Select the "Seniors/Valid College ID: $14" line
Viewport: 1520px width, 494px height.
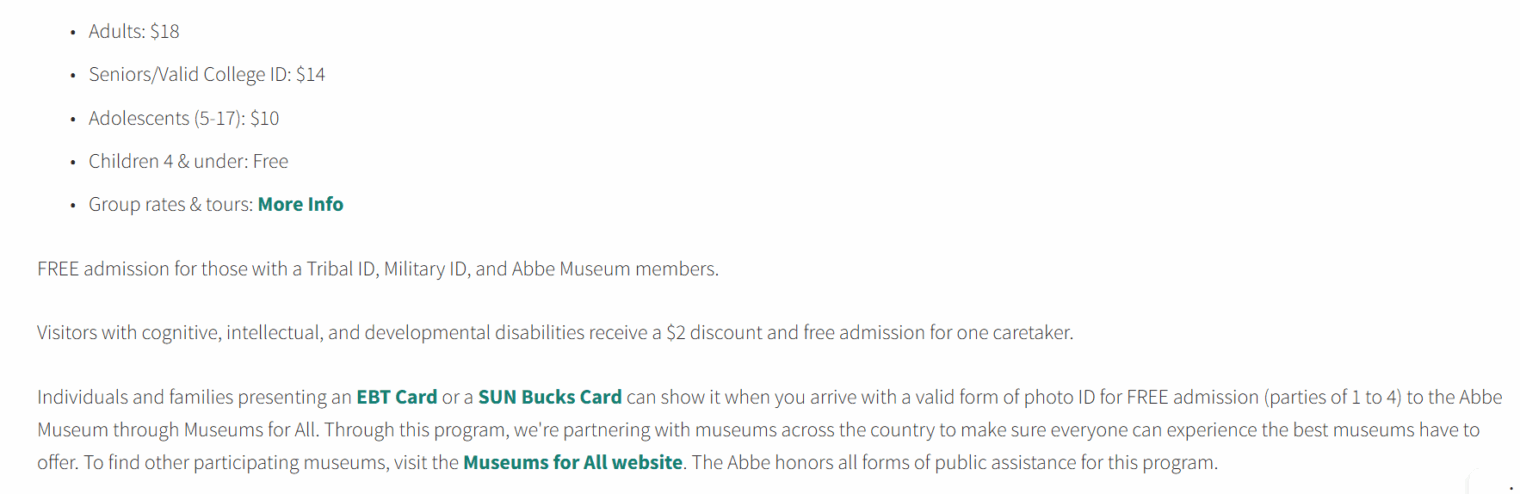(x=206, y=74)
